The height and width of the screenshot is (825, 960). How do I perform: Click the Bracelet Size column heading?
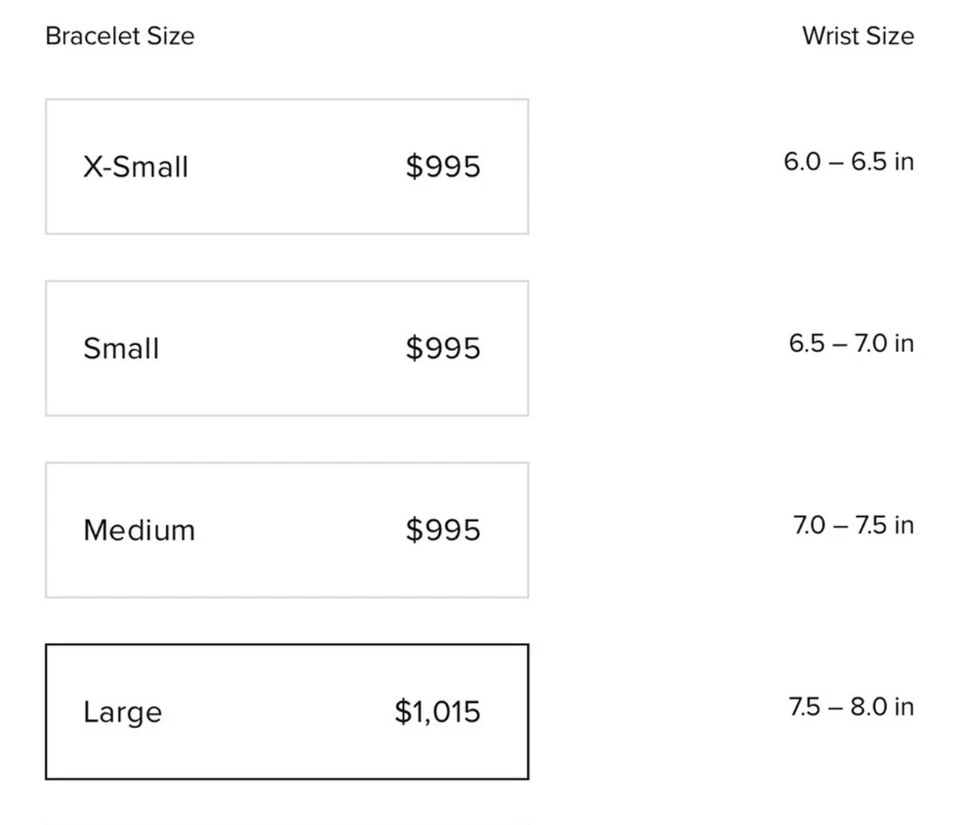click(x=120, y=36)
